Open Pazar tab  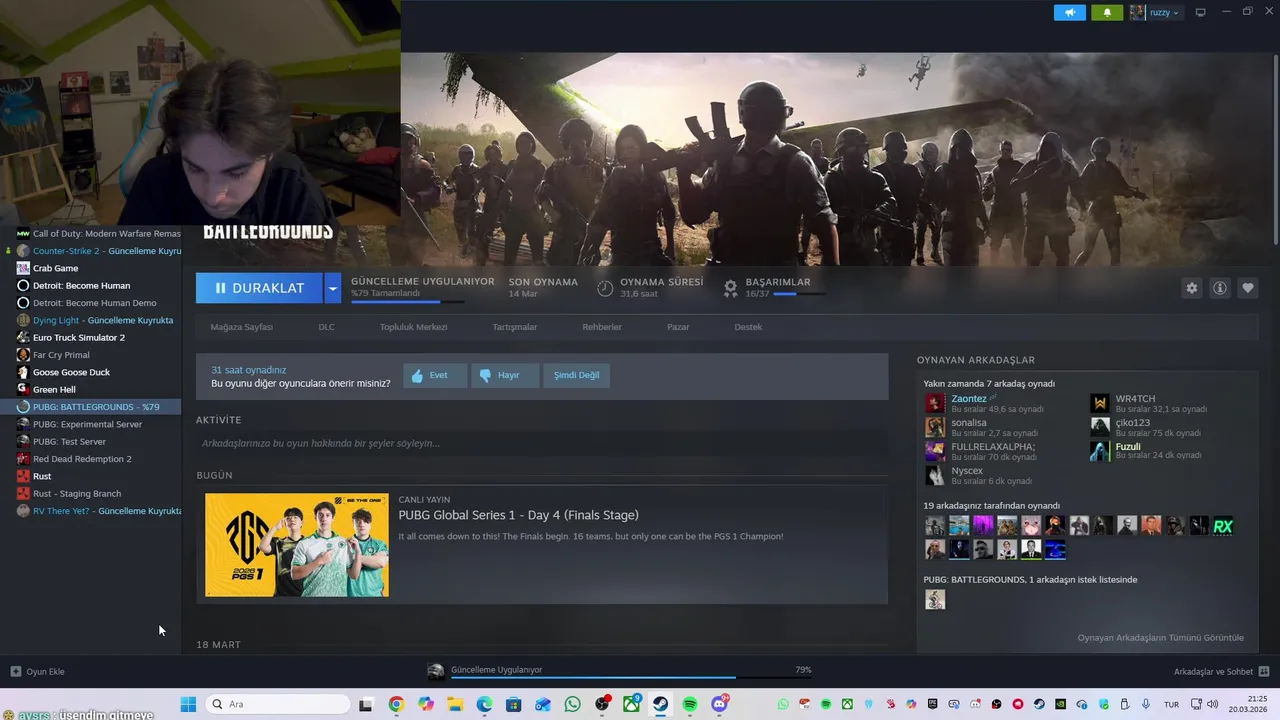click(x=678, y=327)
